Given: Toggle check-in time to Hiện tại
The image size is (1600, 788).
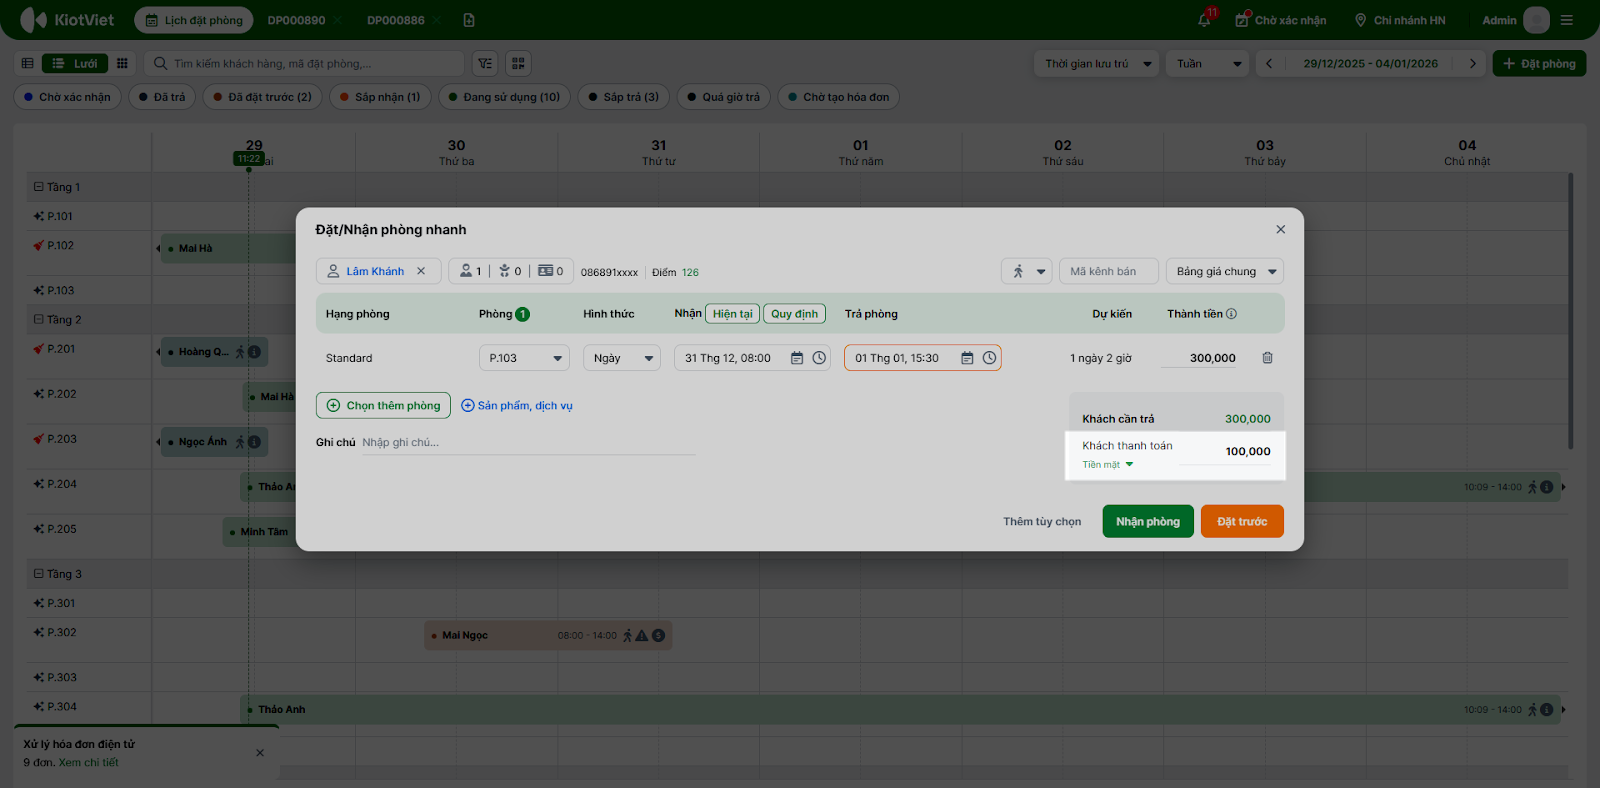Looking at the screenshot, I should (732, 314).
